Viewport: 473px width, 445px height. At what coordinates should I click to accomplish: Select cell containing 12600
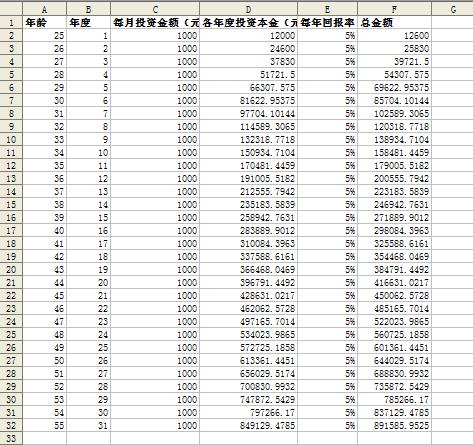point(394,35)
